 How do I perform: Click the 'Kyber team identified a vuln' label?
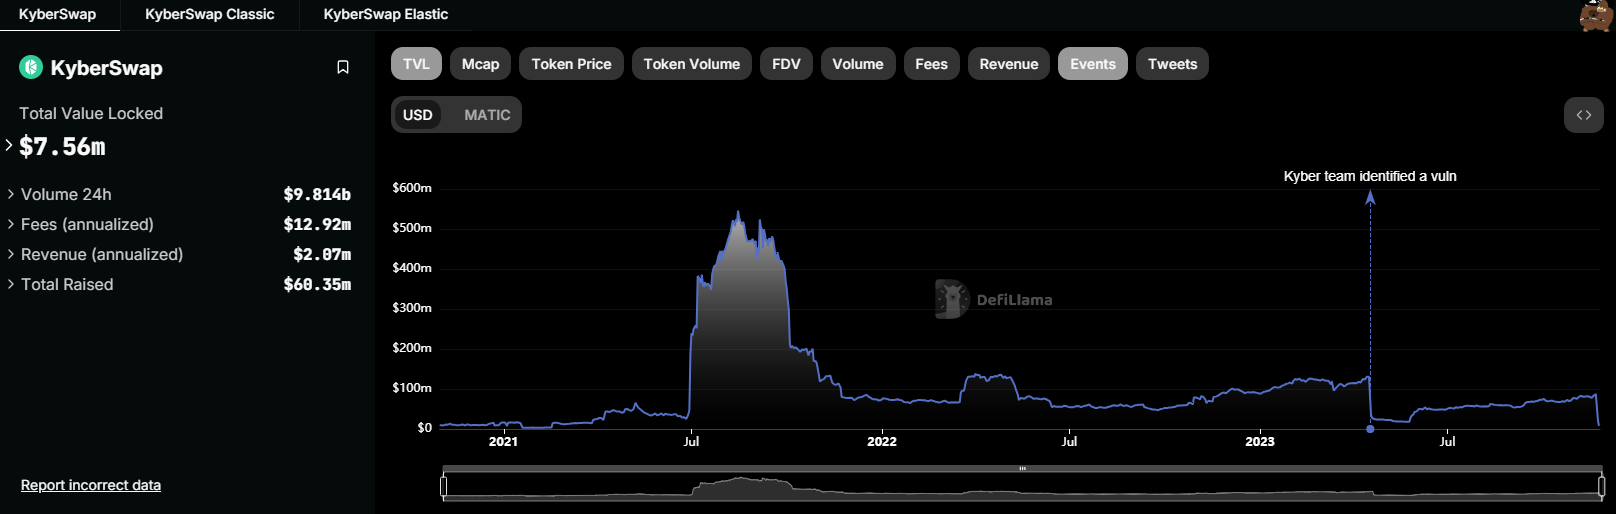(x=1370, y=176)
